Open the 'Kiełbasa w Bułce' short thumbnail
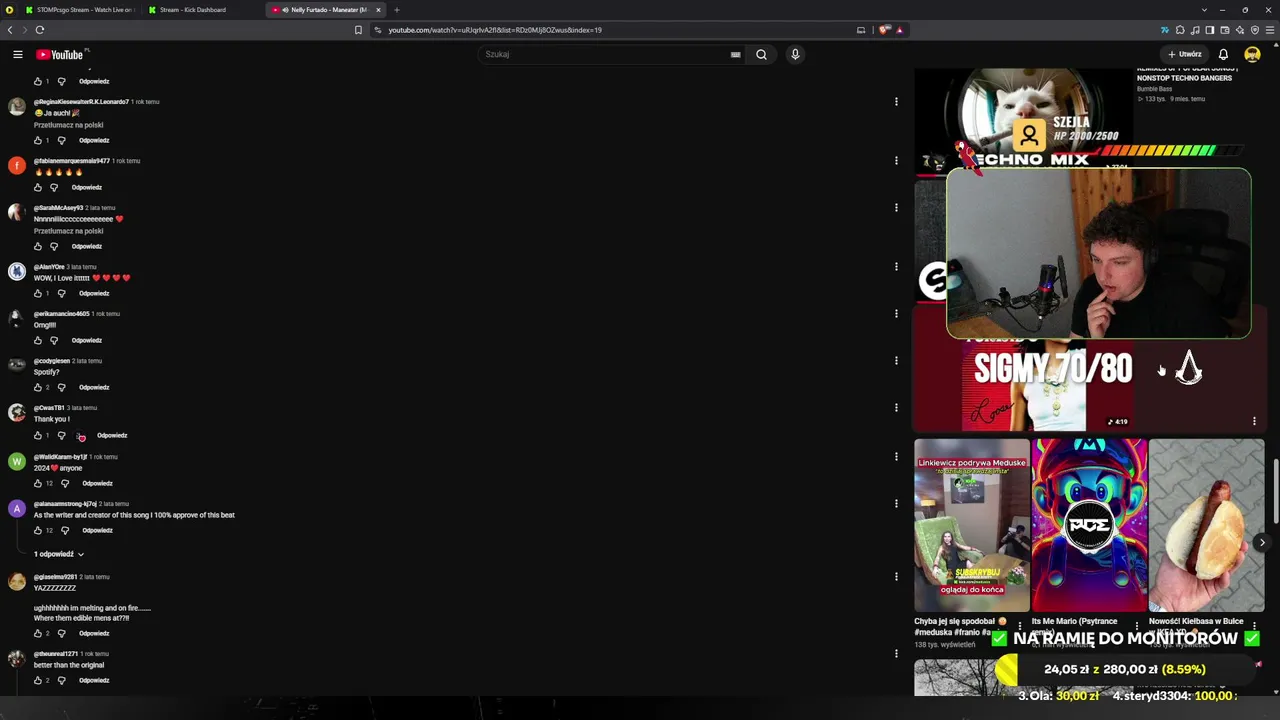Screen dimensions: 1280x720 pos(1207,525)
